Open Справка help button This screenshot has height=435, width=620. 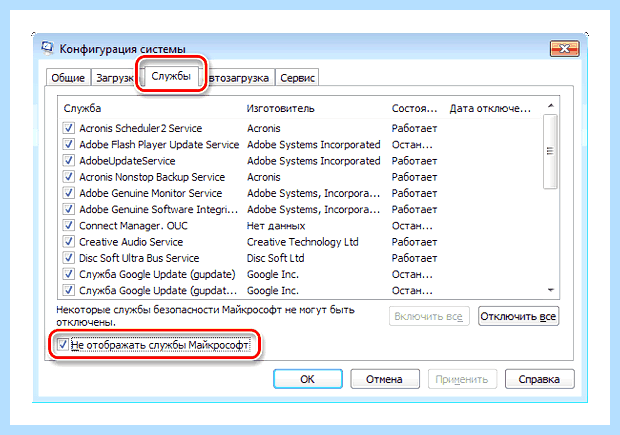[539, 379]
